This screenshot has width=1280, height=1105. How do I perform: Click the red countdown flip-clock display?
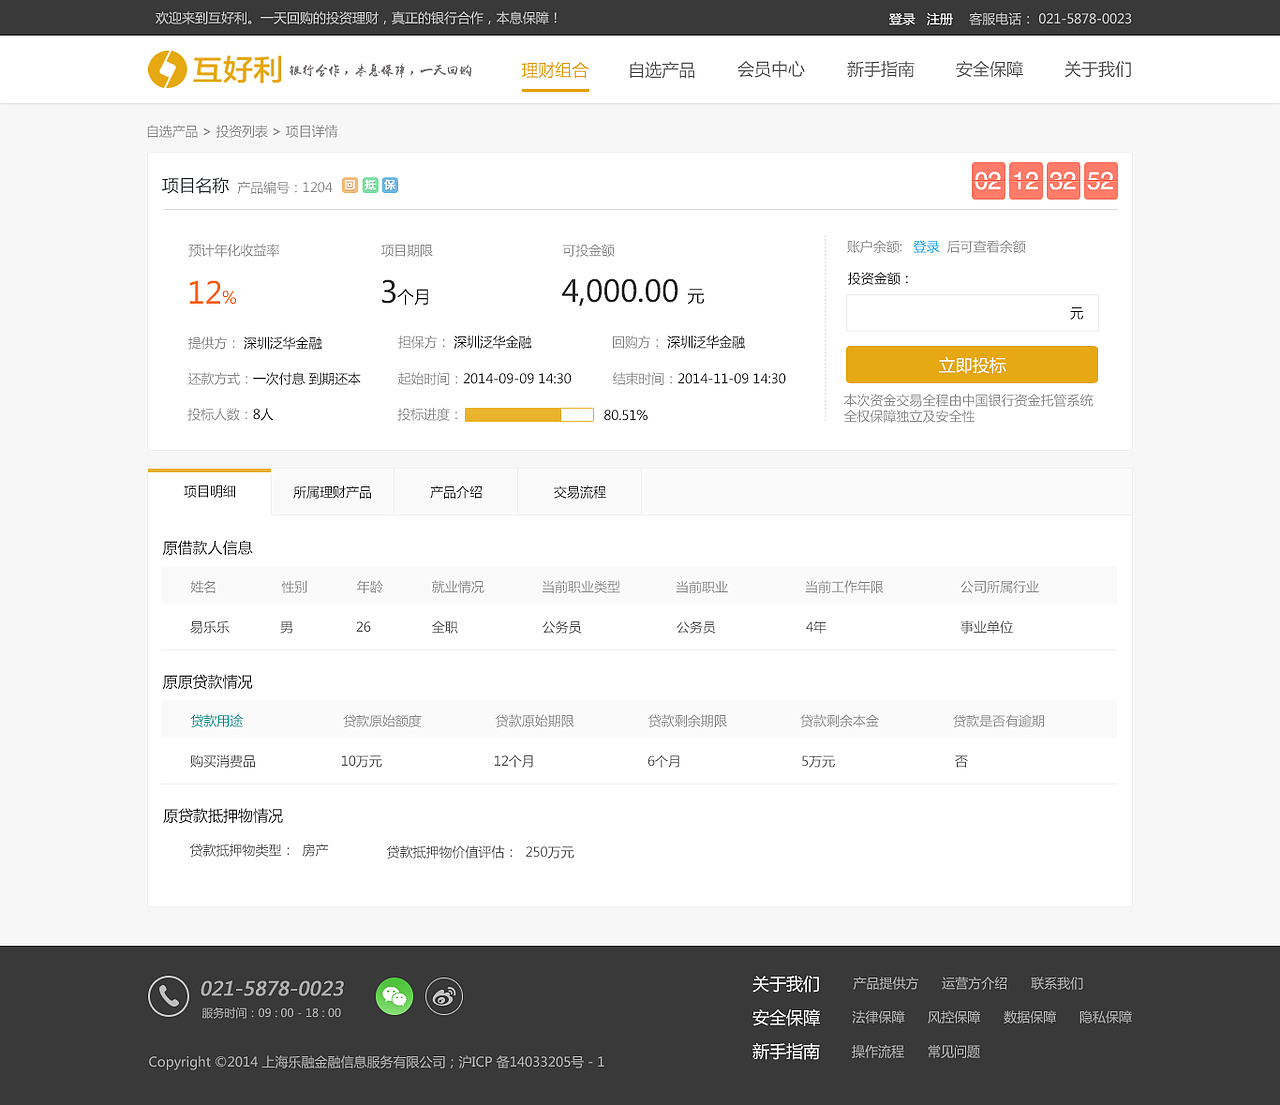pos(1044,181)
